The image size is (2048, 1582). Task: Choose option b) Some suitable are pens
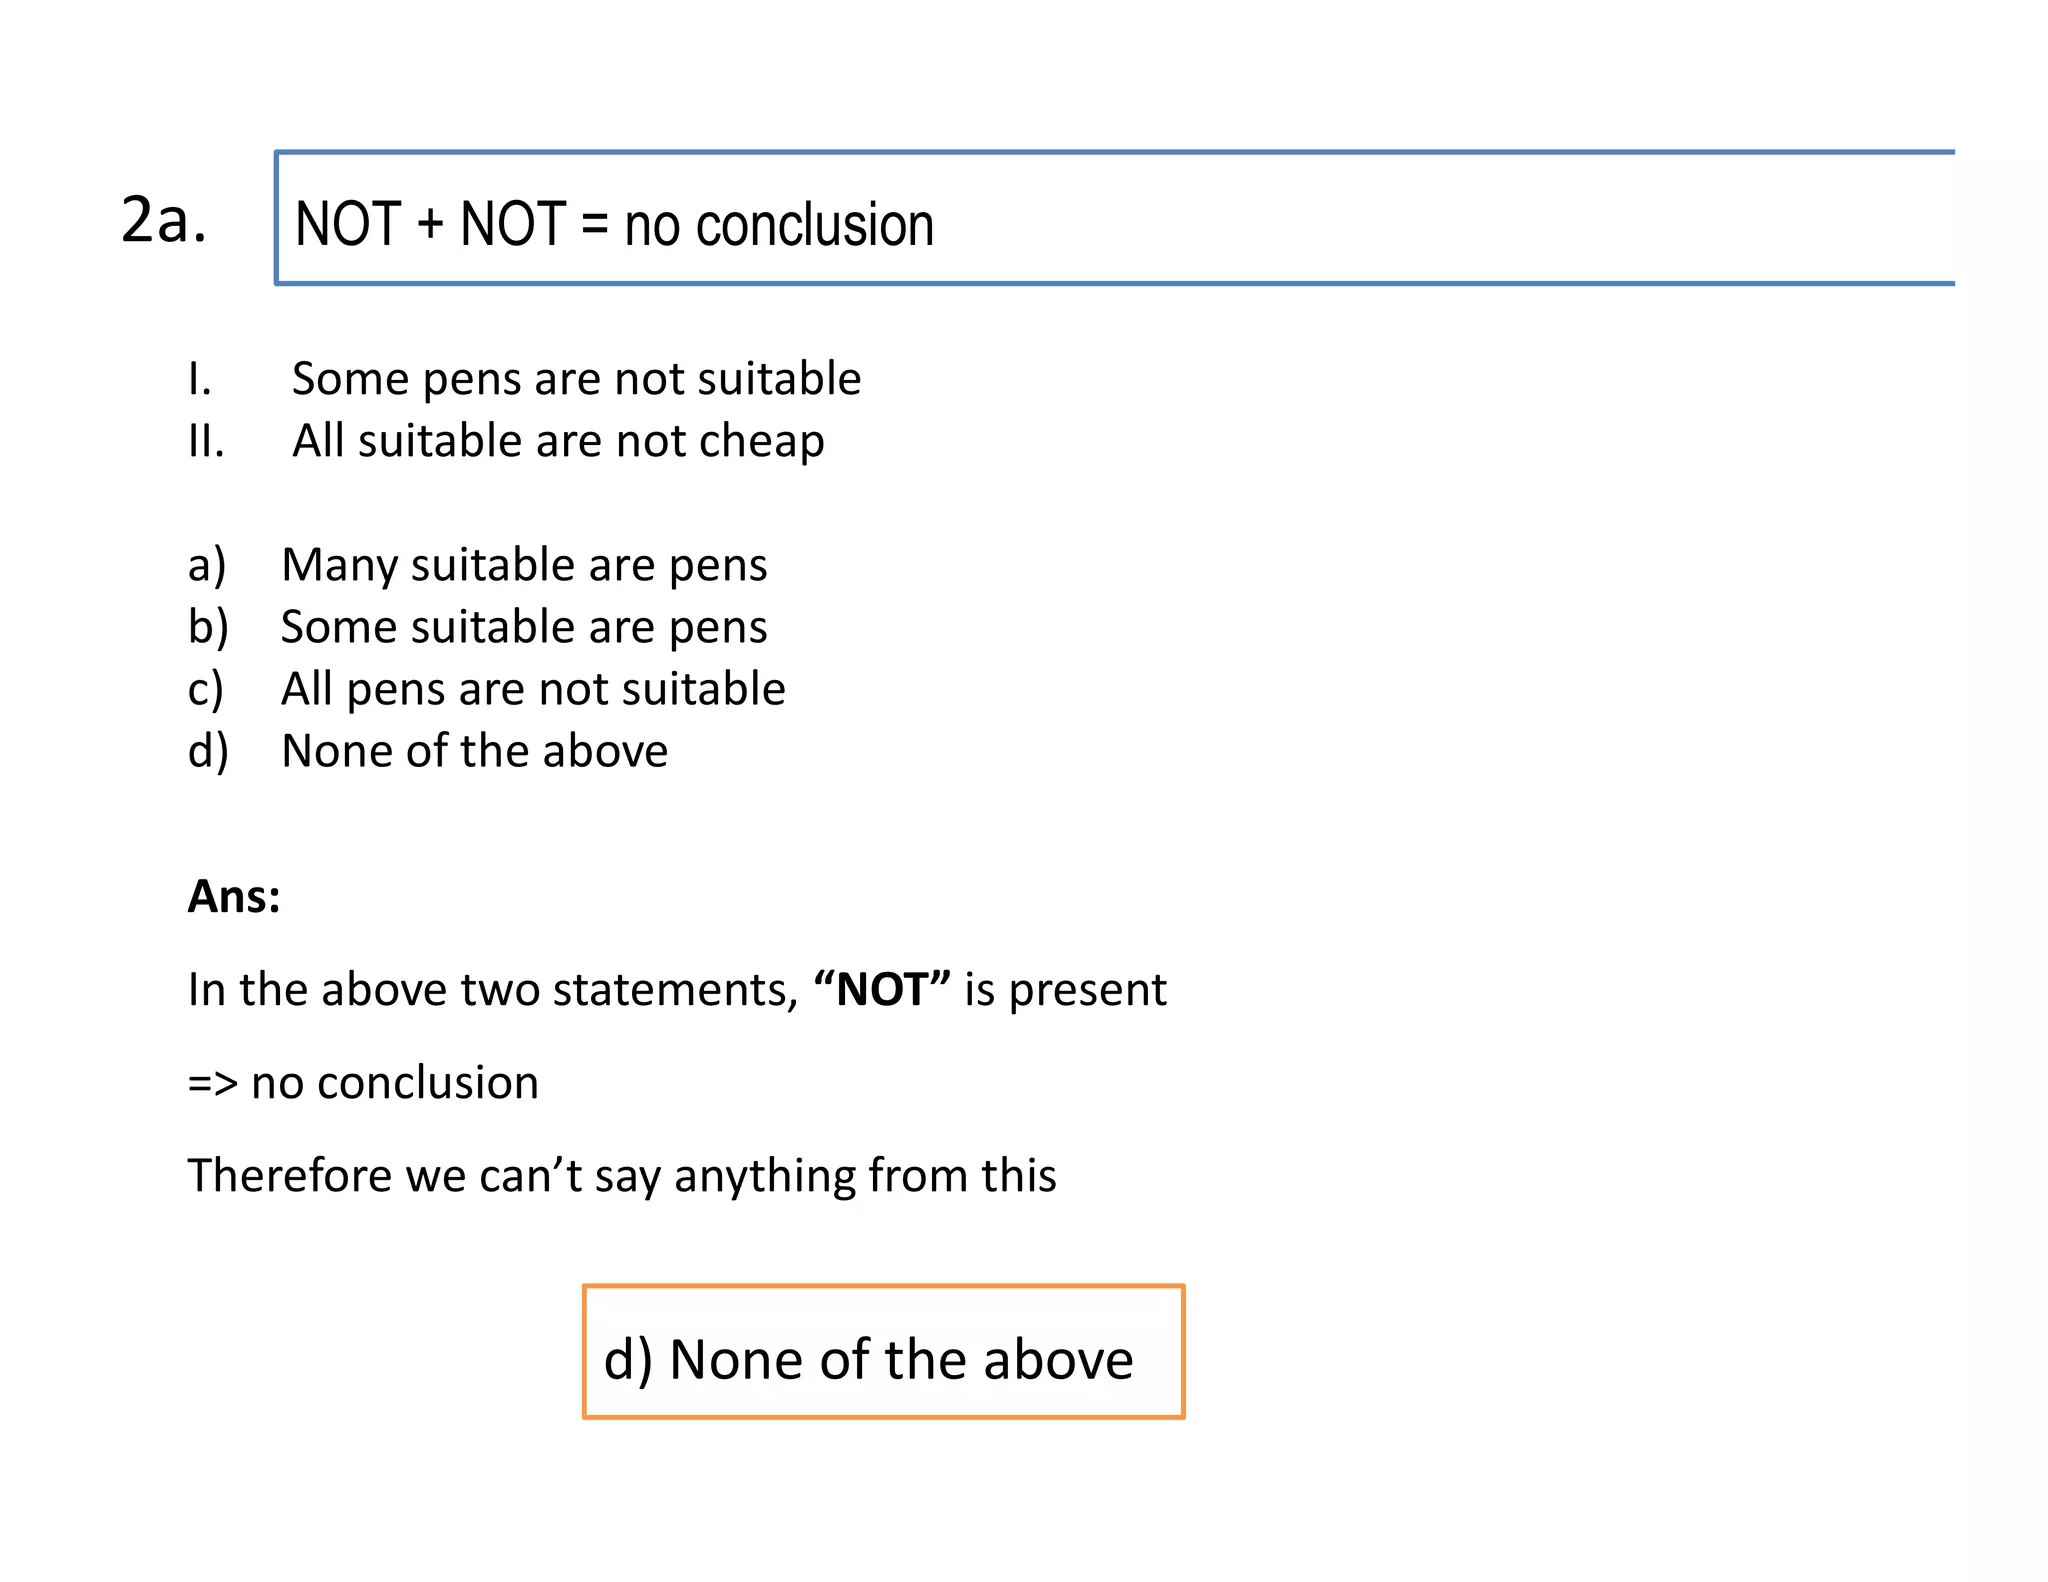click(524, 627)
